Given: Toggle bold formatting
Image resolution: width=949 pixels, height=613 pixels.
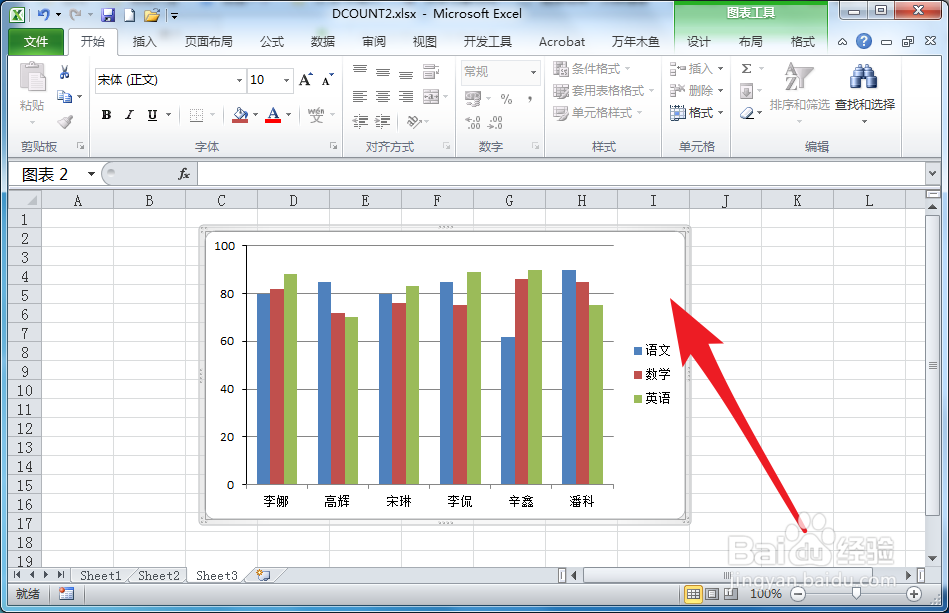Looking at the screenshot, I should 107,114.
